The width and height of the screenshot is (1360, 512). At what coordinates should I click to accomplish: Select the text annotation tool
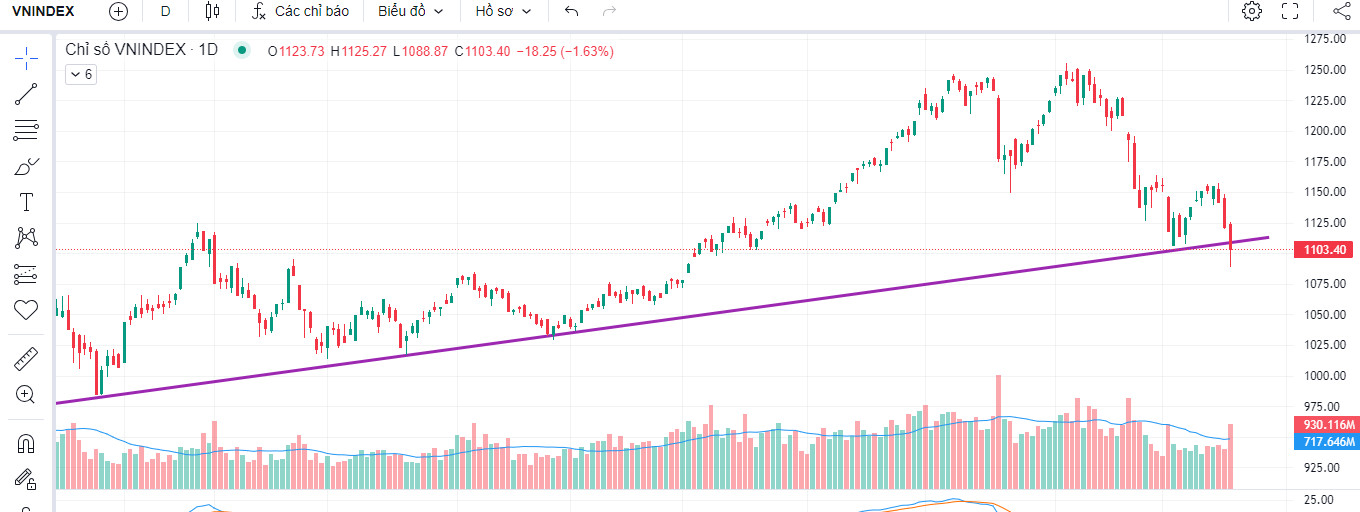coord(26,202)
